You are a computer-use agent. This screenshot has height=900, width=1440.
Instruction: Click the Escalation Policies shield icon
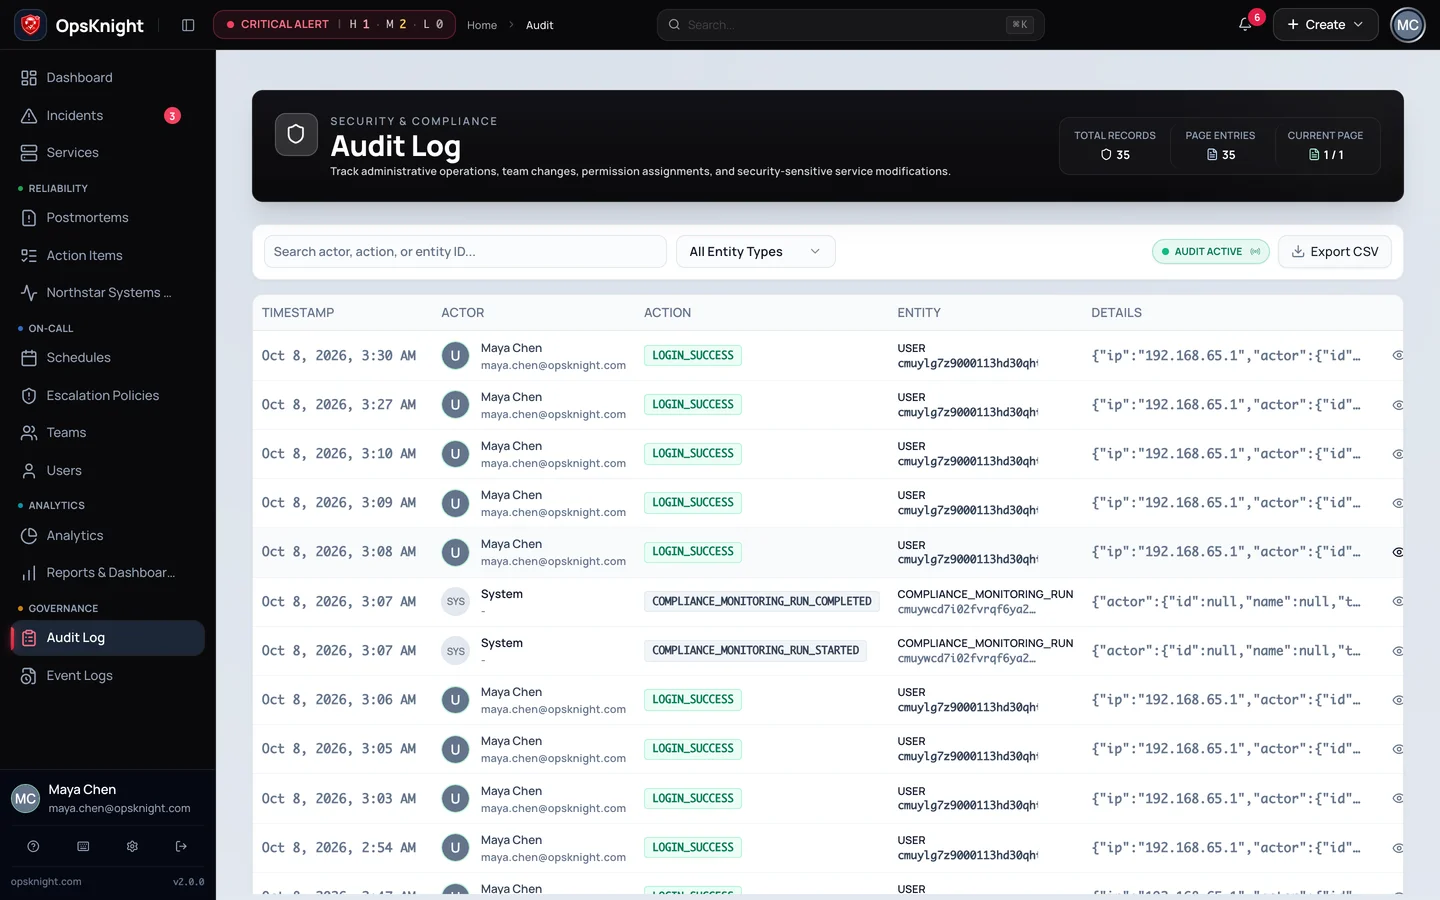pos(29,396)
